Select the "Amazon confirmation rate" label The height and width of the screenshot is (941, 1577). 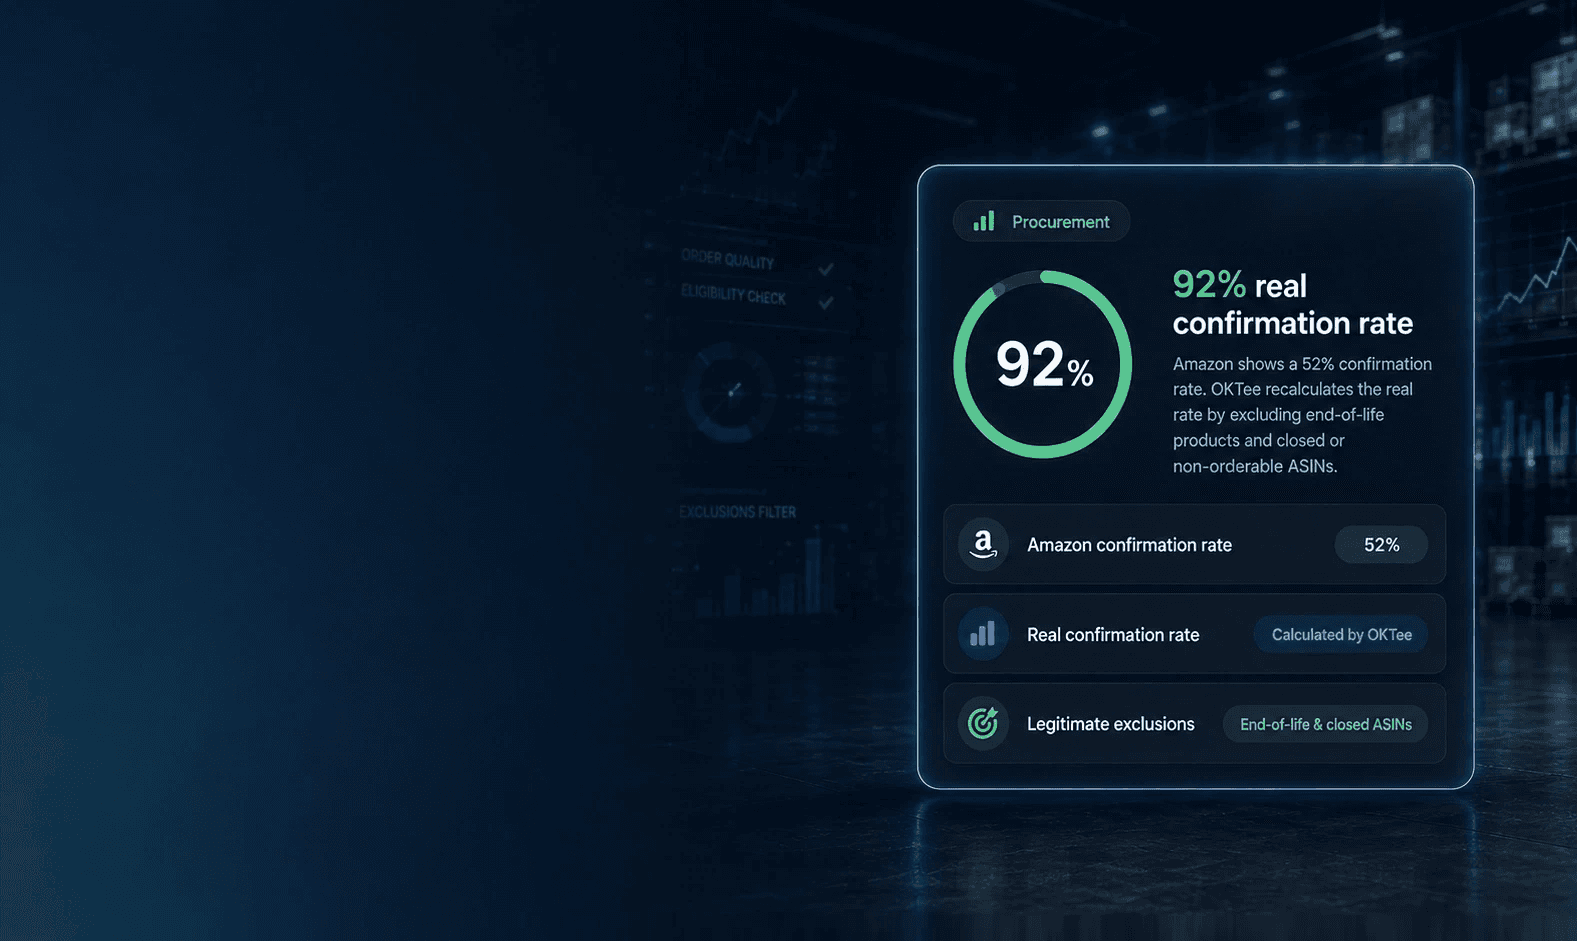(1129, 545)
